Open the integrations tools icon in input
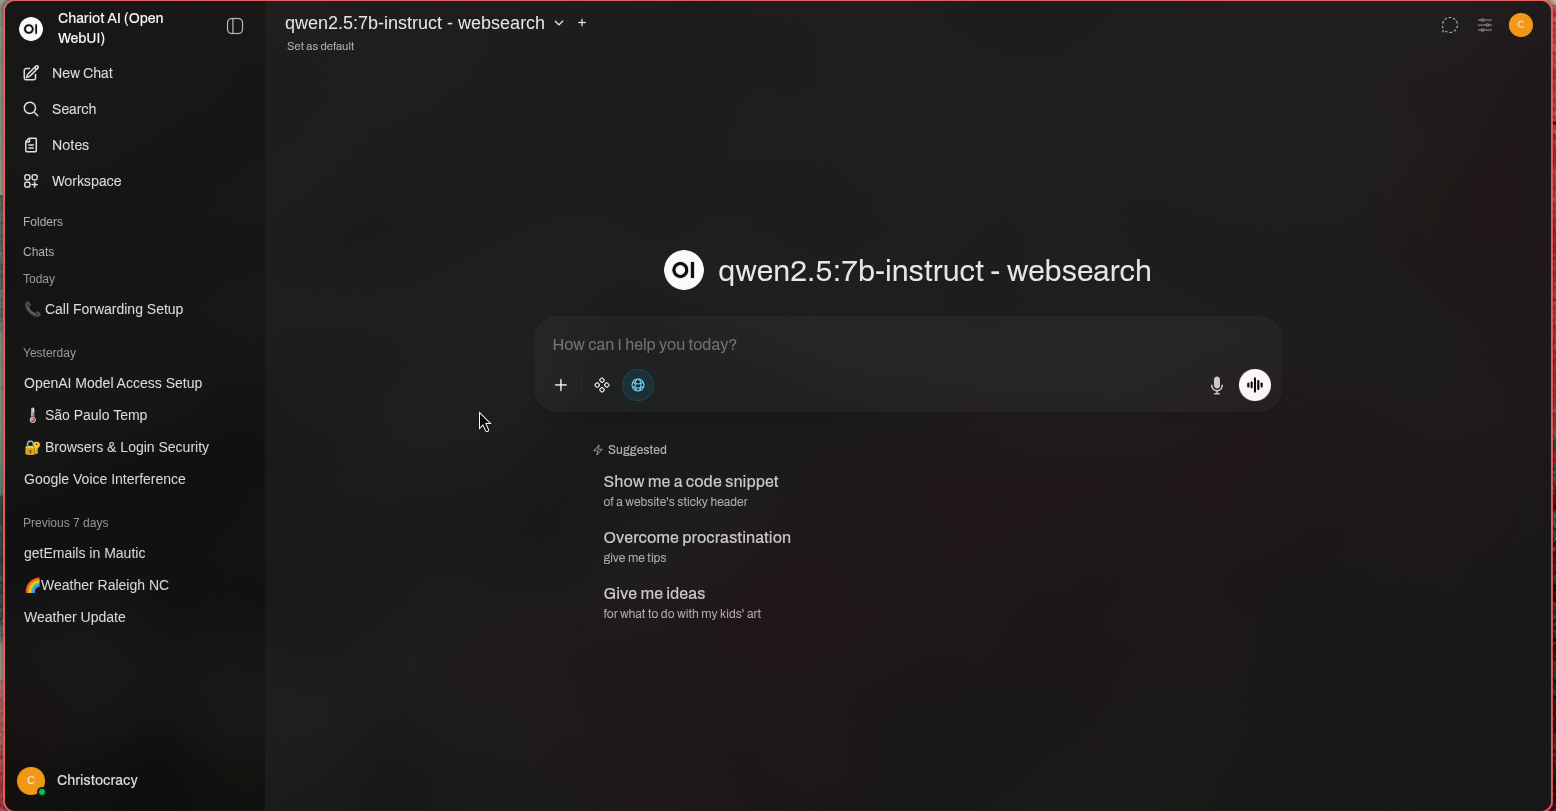The height and width of the screenshot is (811, 1556). tap(602, 385)
